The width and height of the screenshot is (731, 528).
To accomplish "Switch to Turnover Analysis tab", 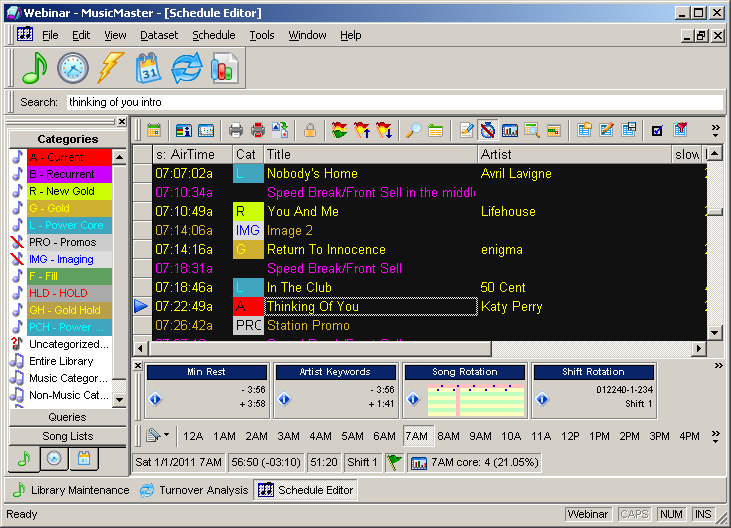I will [x=194, y=490].
